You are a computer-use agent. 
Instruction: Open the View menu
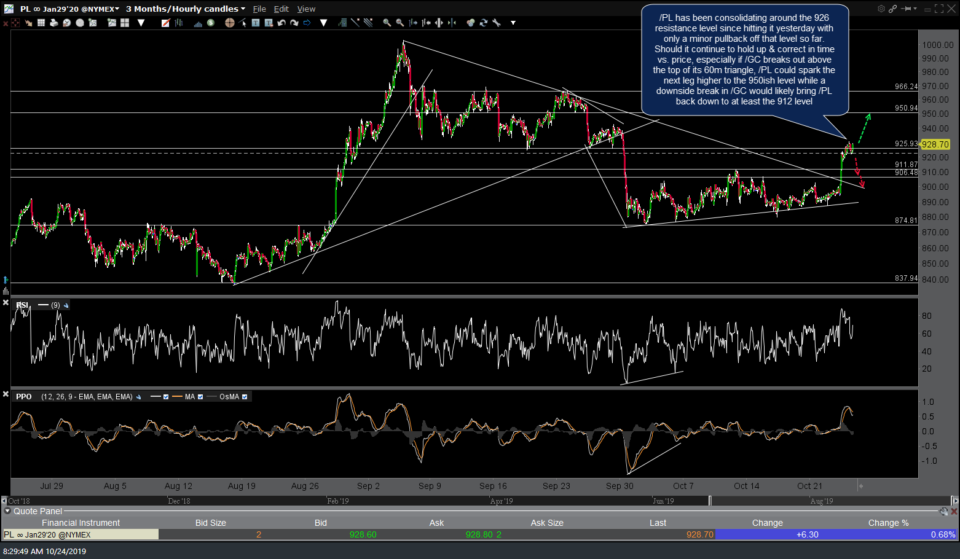pyautogui.click(x=306, y=9)
